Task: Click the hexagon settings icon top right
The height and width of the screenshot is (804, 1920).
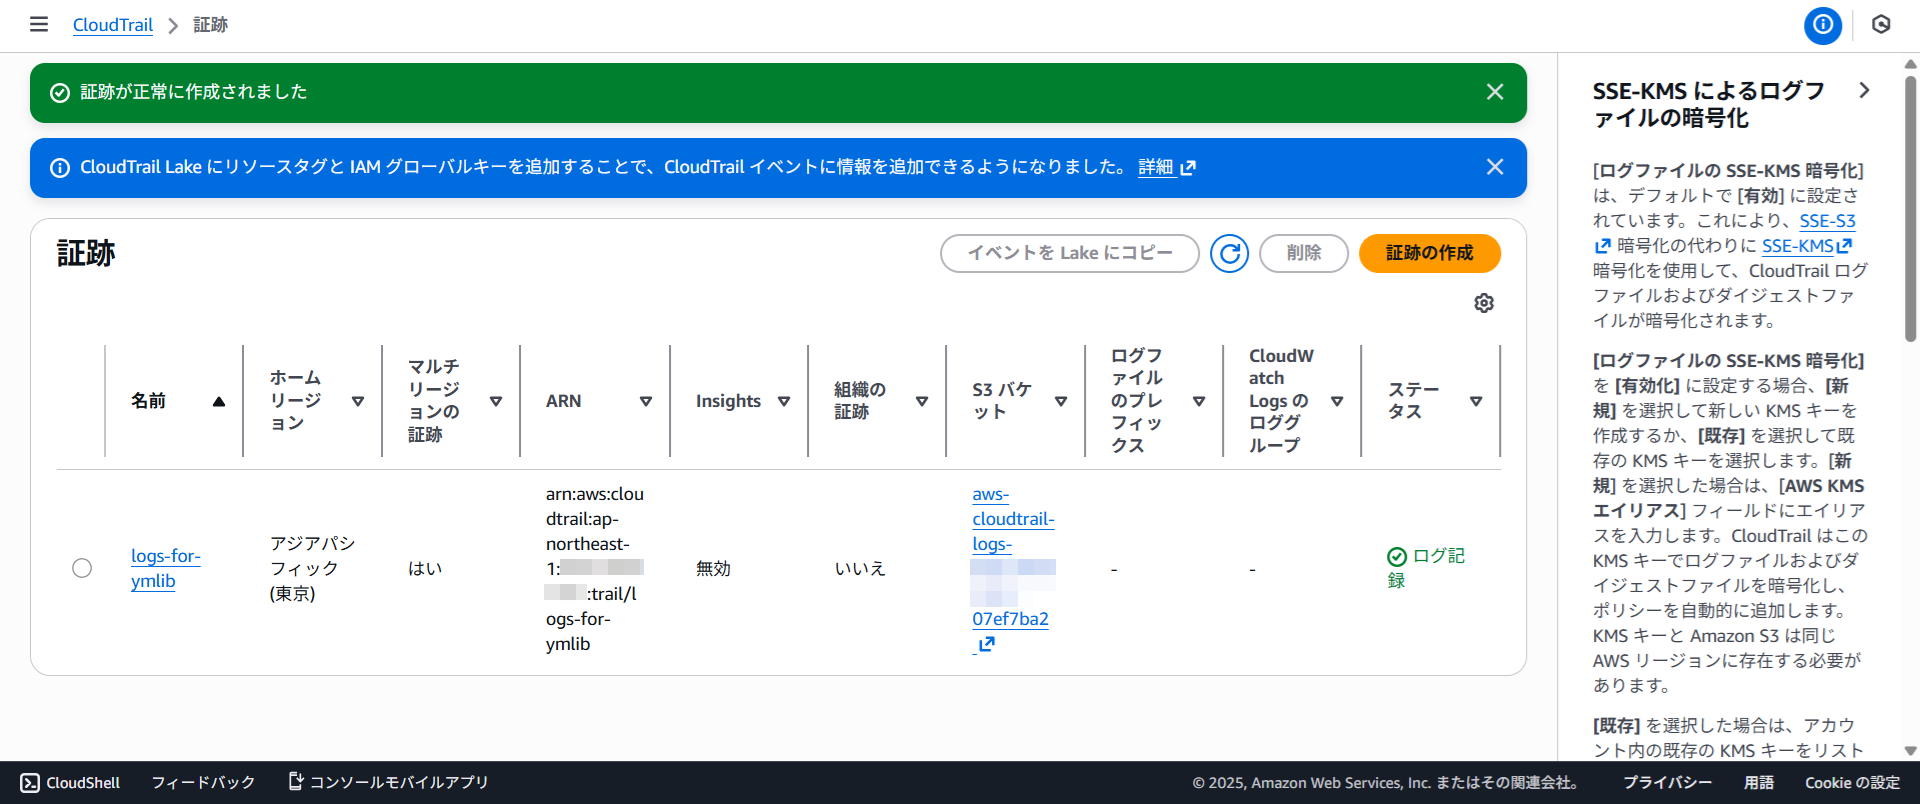Action: coord(1881,25)
